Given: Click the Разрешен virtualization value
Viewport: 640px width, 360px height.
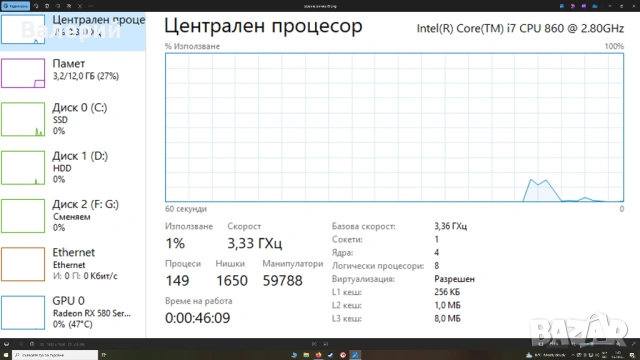Looking at the screenshot, I should (x=454, y=279).
